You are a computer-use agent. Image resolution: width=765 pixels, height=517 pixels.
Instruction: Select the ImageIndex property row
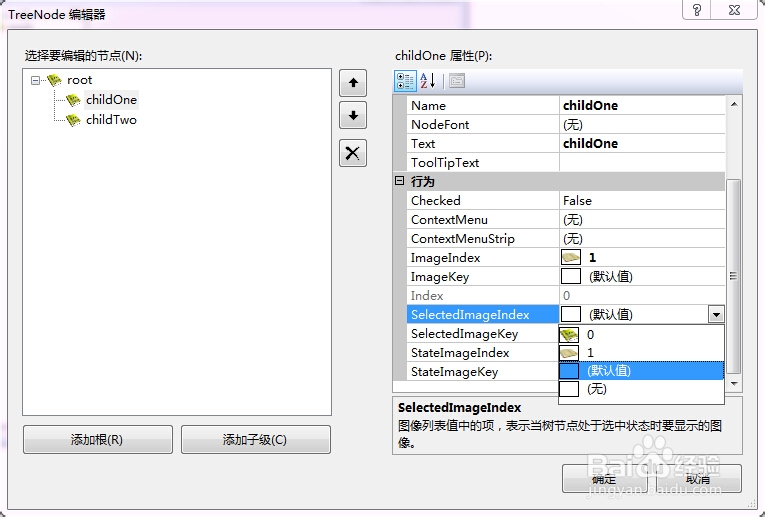tap(566, 258)
